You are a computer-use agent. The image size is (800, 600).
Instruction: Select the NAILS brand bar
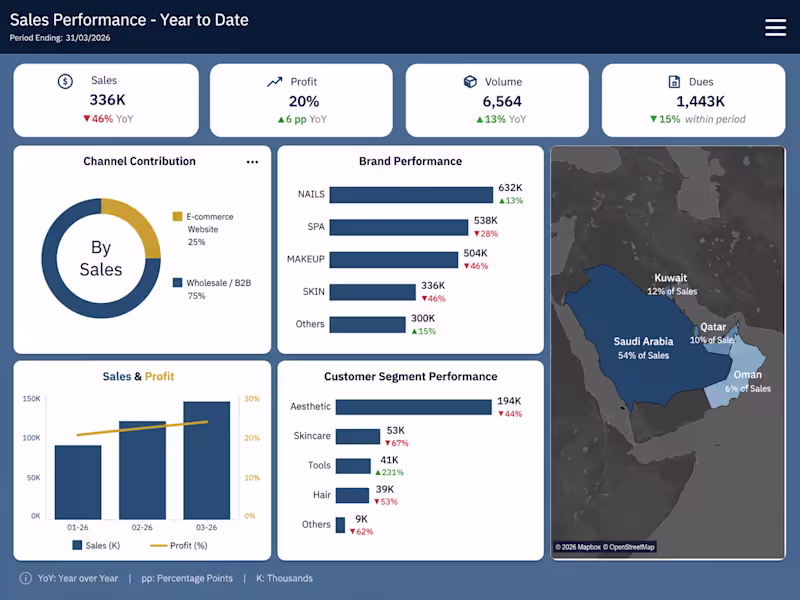411,195
